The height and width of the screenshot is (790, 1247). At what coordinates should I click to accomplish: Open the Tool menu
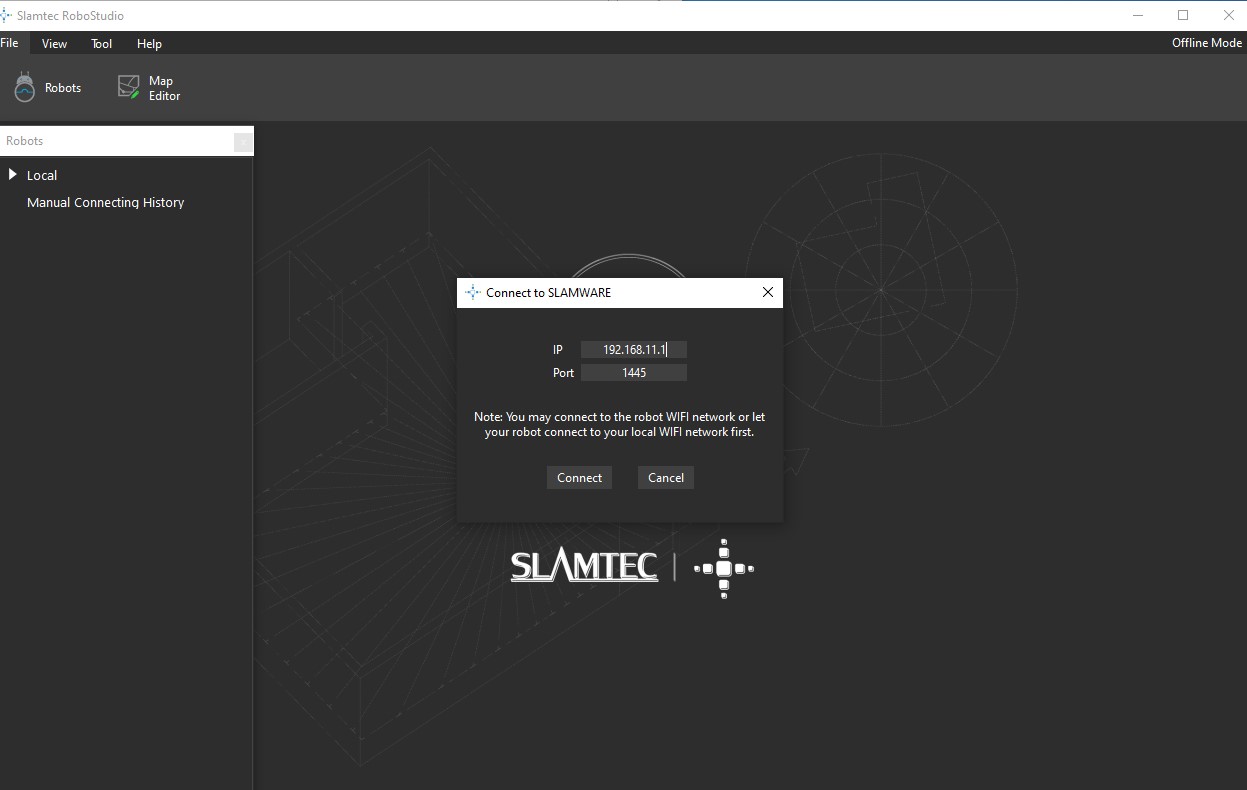102,43
